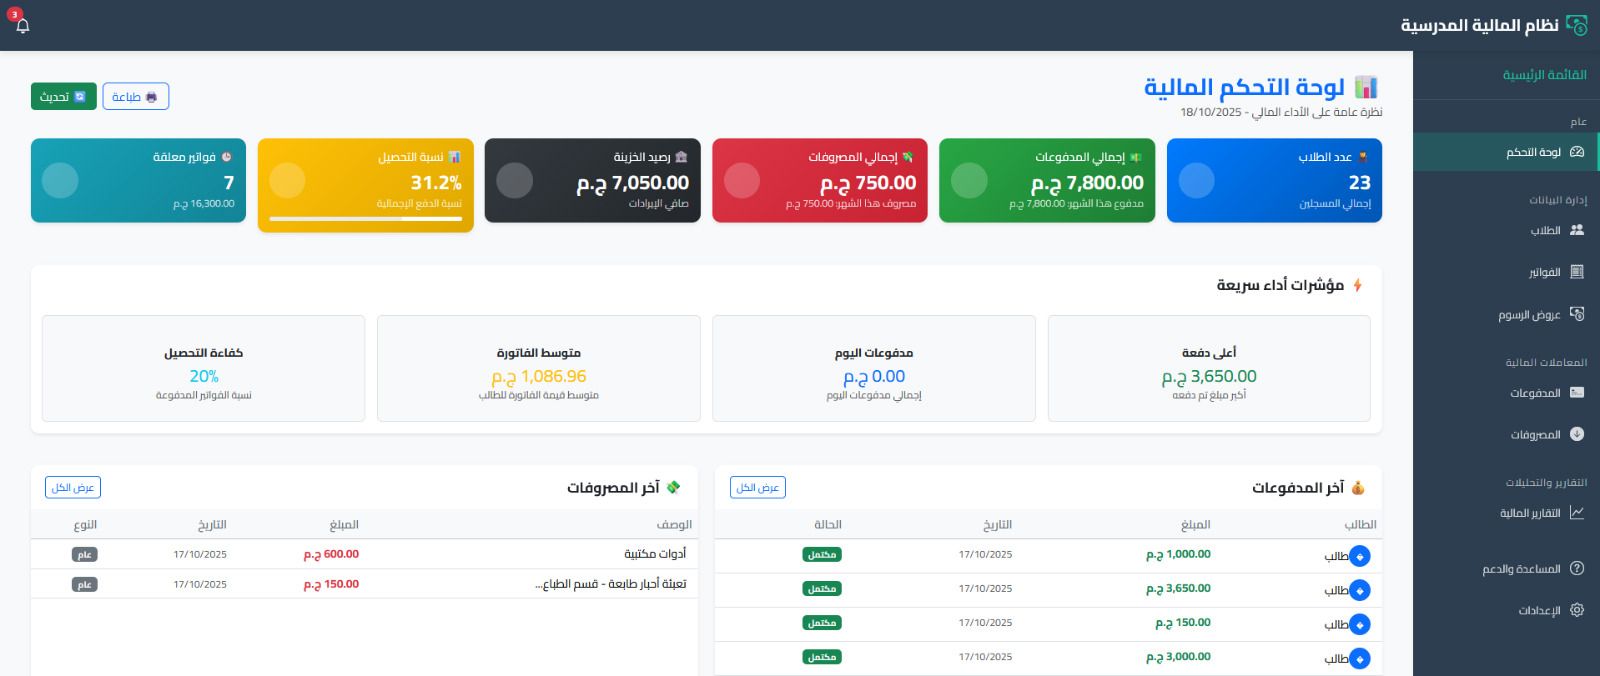
Task: Open the notifications bell icon
Action: (x=22, y=26)
